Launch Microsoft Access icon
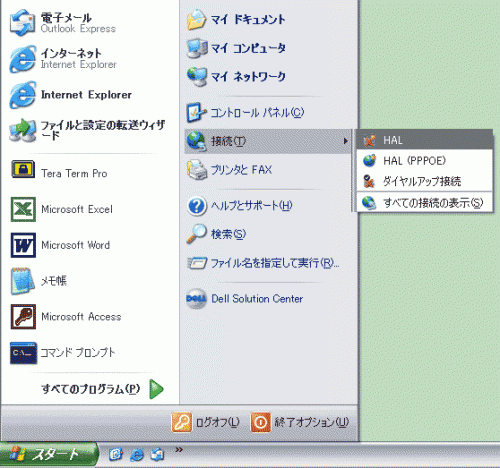The width and height of the screenshot is (500, 468). pos(23,317)
